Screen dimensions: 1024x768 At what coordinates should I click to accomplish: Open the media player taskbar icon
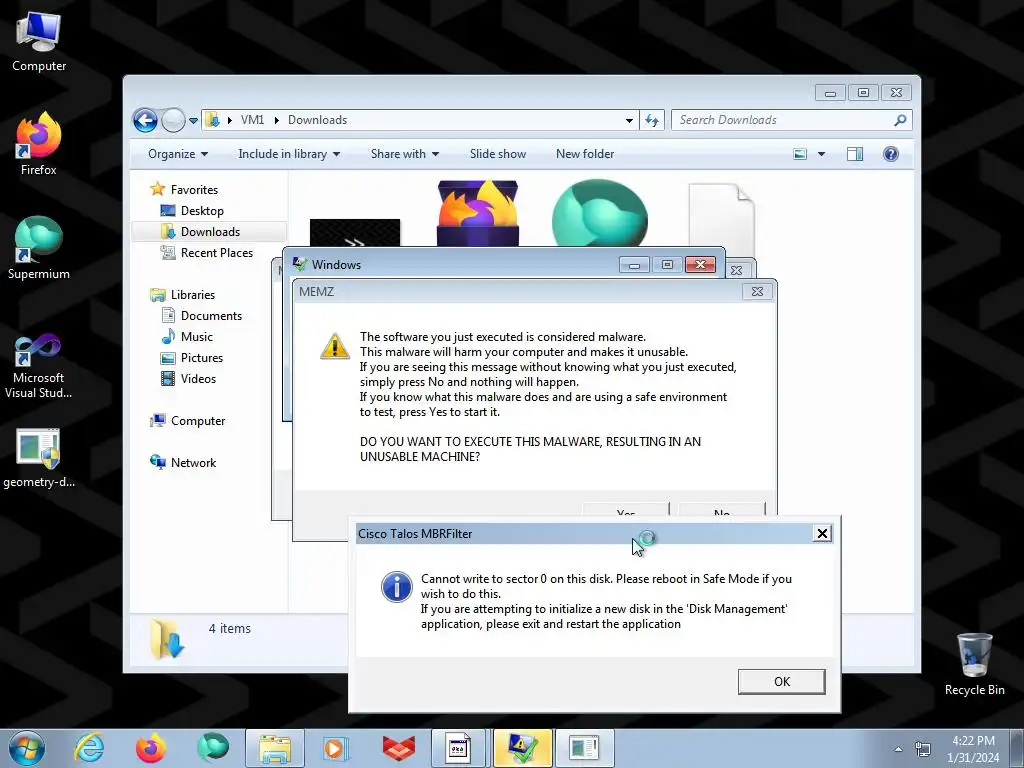point(336,748)
